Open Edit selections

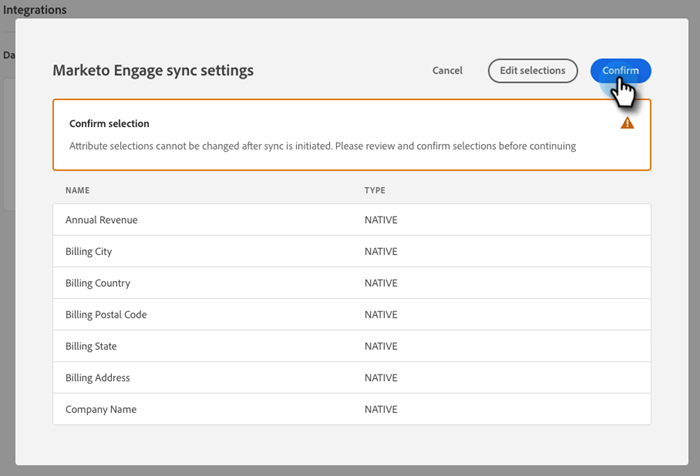(x=533, y=71)
